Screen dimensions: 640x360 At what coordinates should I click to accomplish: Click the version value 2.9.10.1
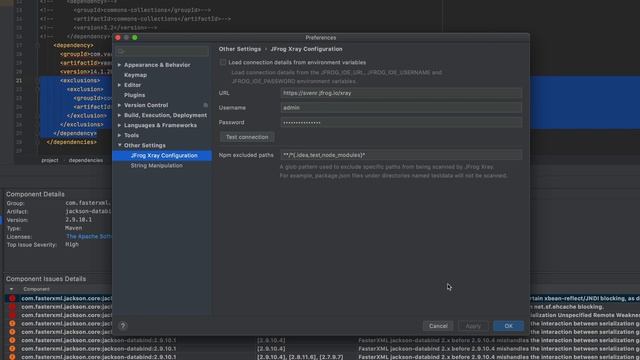point(79,220)
